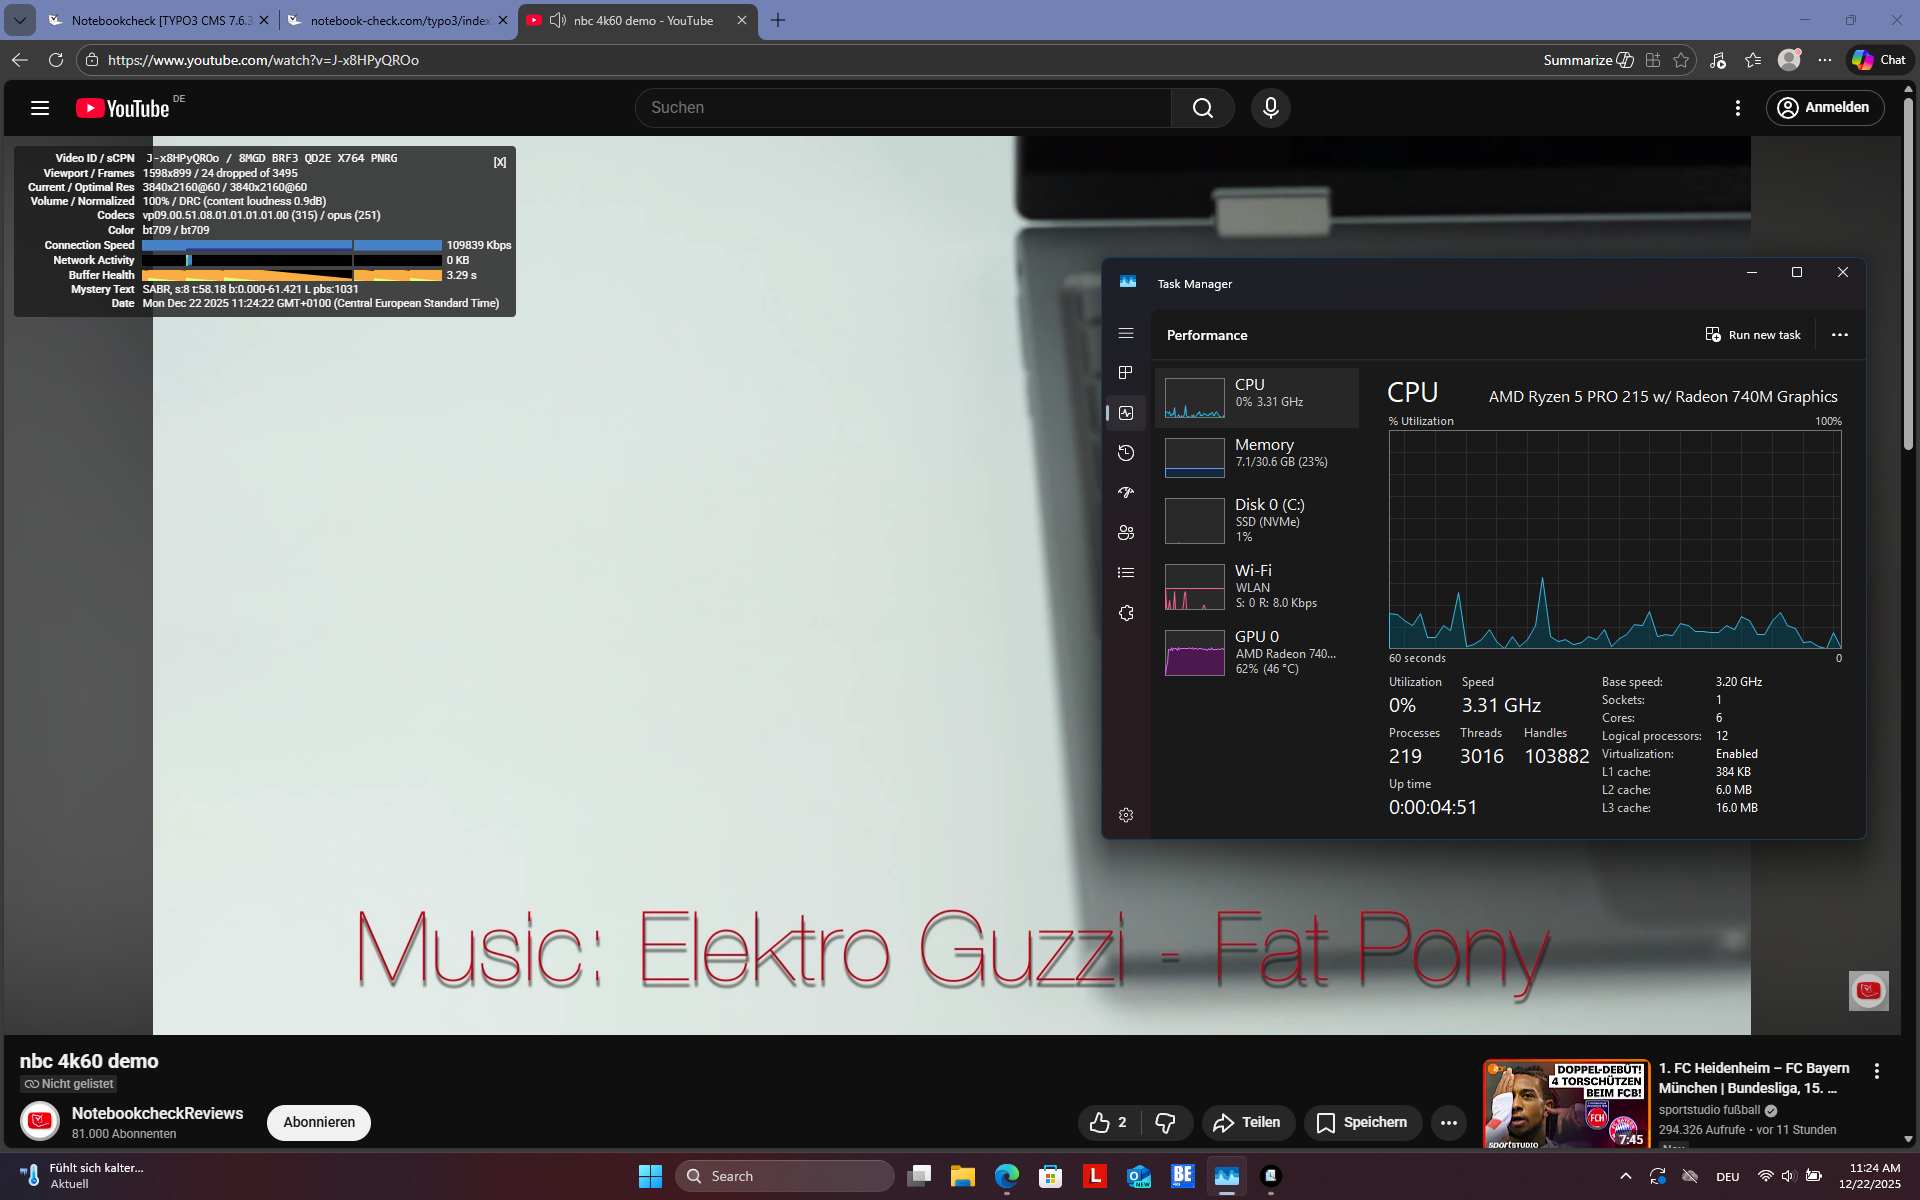1920x1200 pixels.
Task: Click Run new task button
Action: pyautogui.click(x=1753, y=335)
